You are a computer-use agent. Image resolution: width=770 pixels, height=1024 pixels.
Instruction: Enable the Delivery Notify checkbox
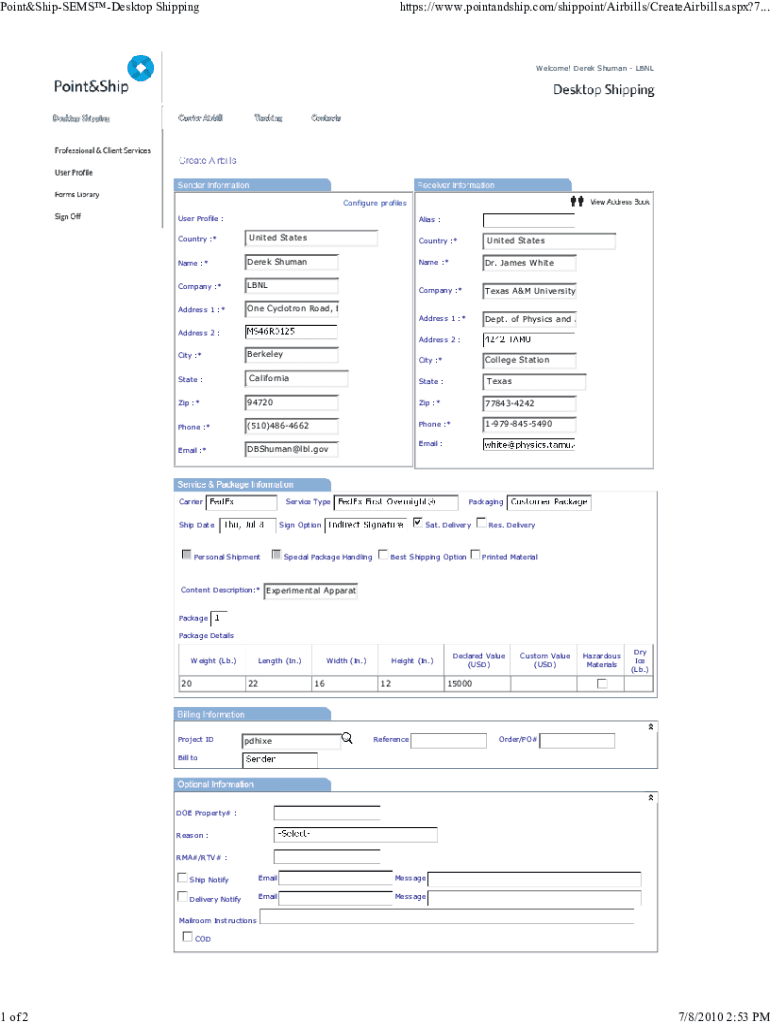[x=182, y=897]
